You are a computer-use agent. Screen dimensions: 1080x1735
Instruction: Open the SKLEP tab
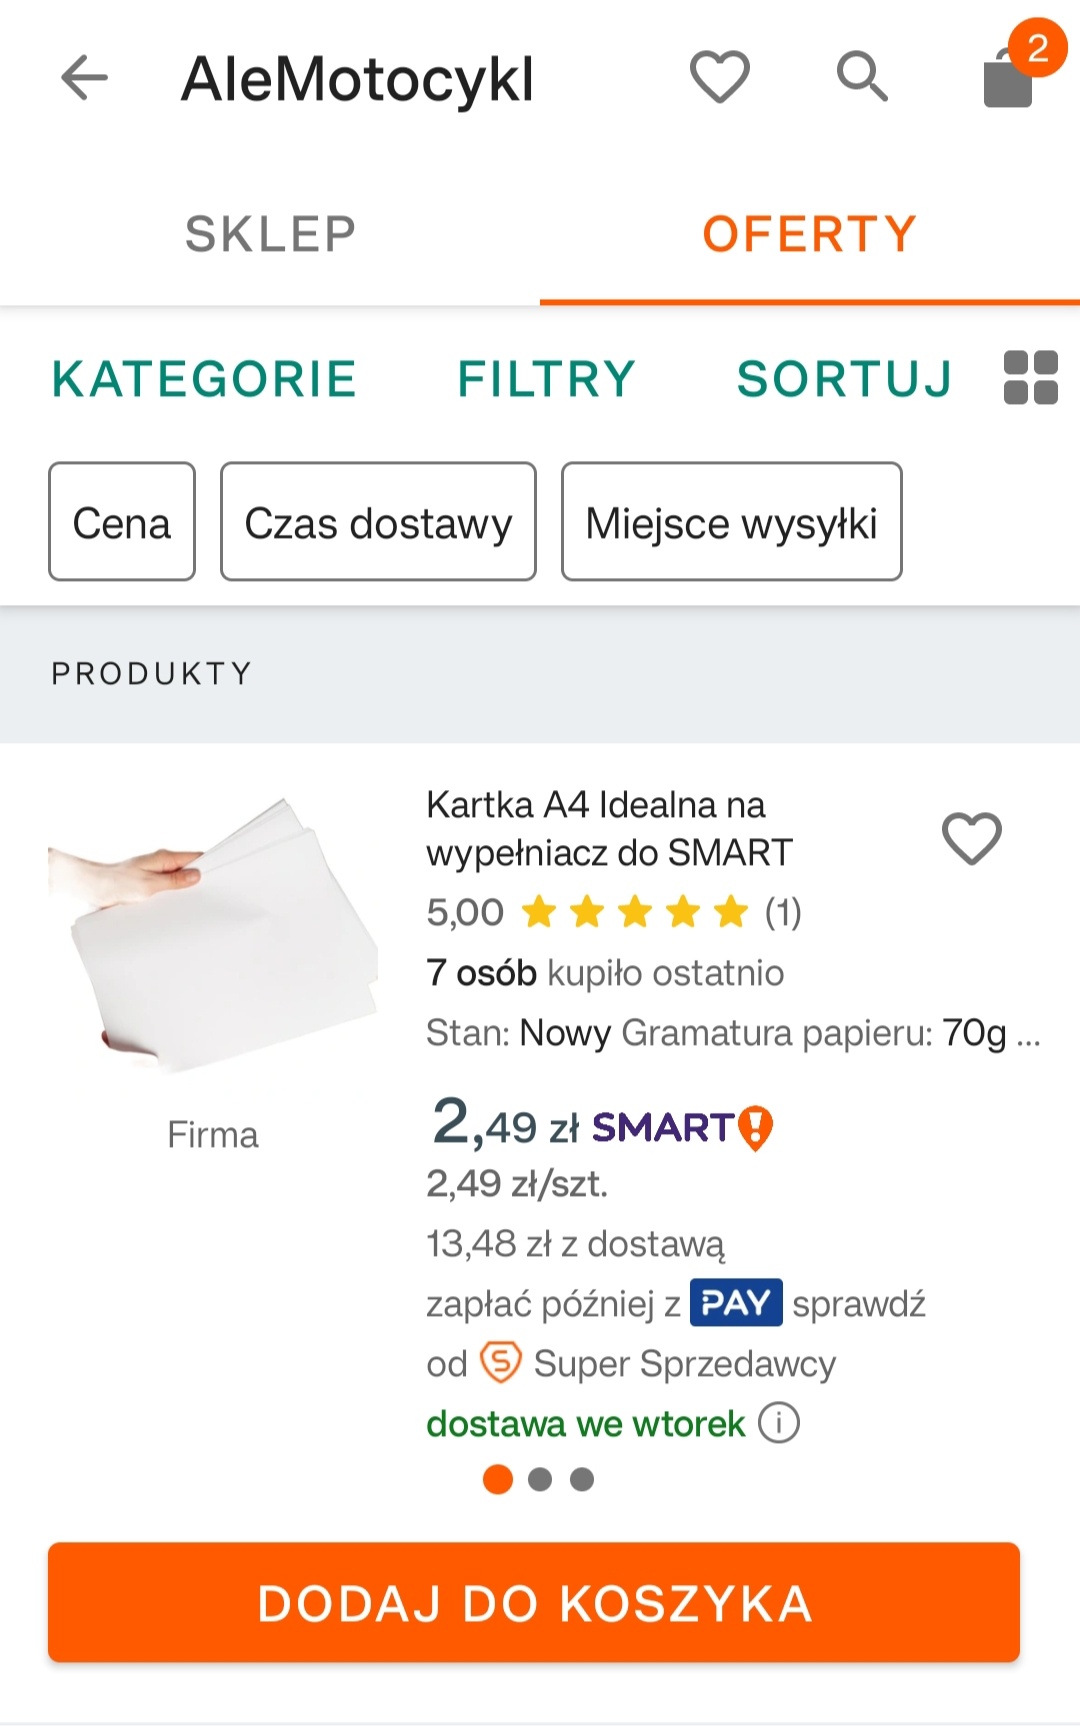click(270, 234)
